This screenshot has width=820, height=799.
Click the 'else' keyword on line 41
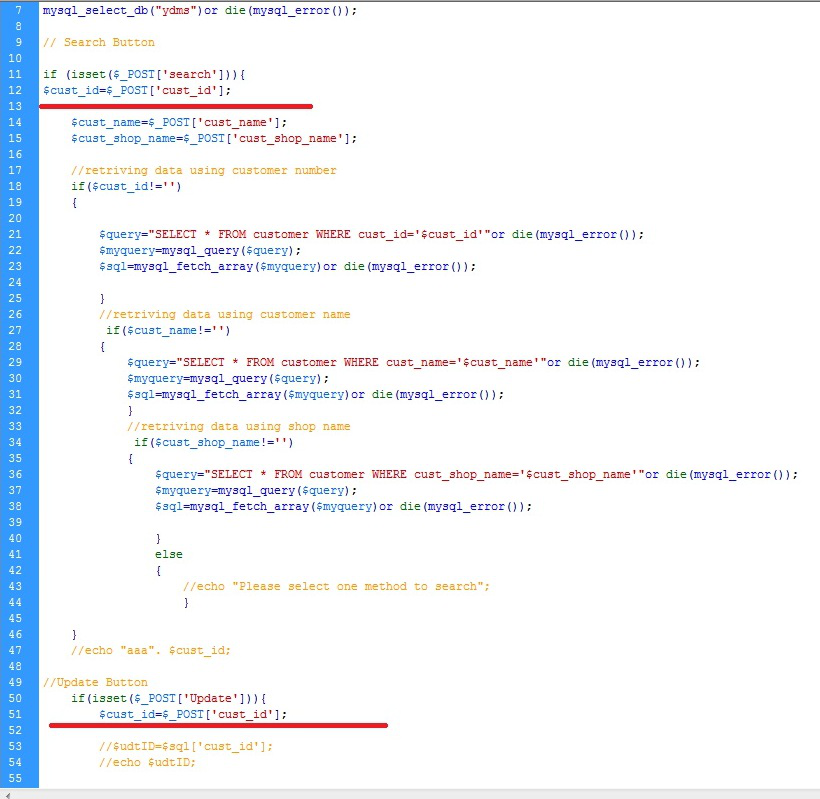point(168,554)
